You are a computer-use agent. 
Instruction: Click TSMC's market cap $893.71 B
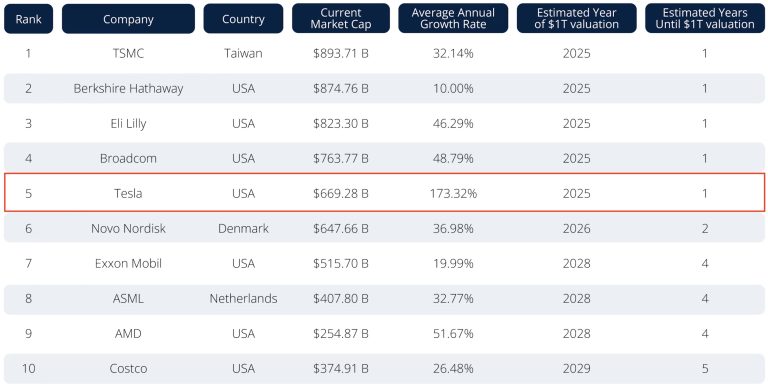(341, 53)
